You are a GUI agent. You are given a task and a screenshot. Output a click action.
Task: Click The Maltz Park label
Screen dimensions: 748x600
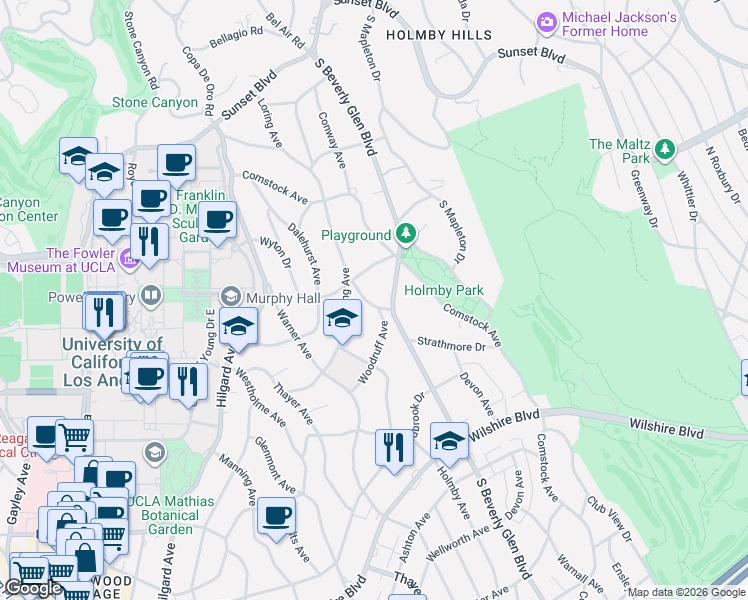point(620,151)
